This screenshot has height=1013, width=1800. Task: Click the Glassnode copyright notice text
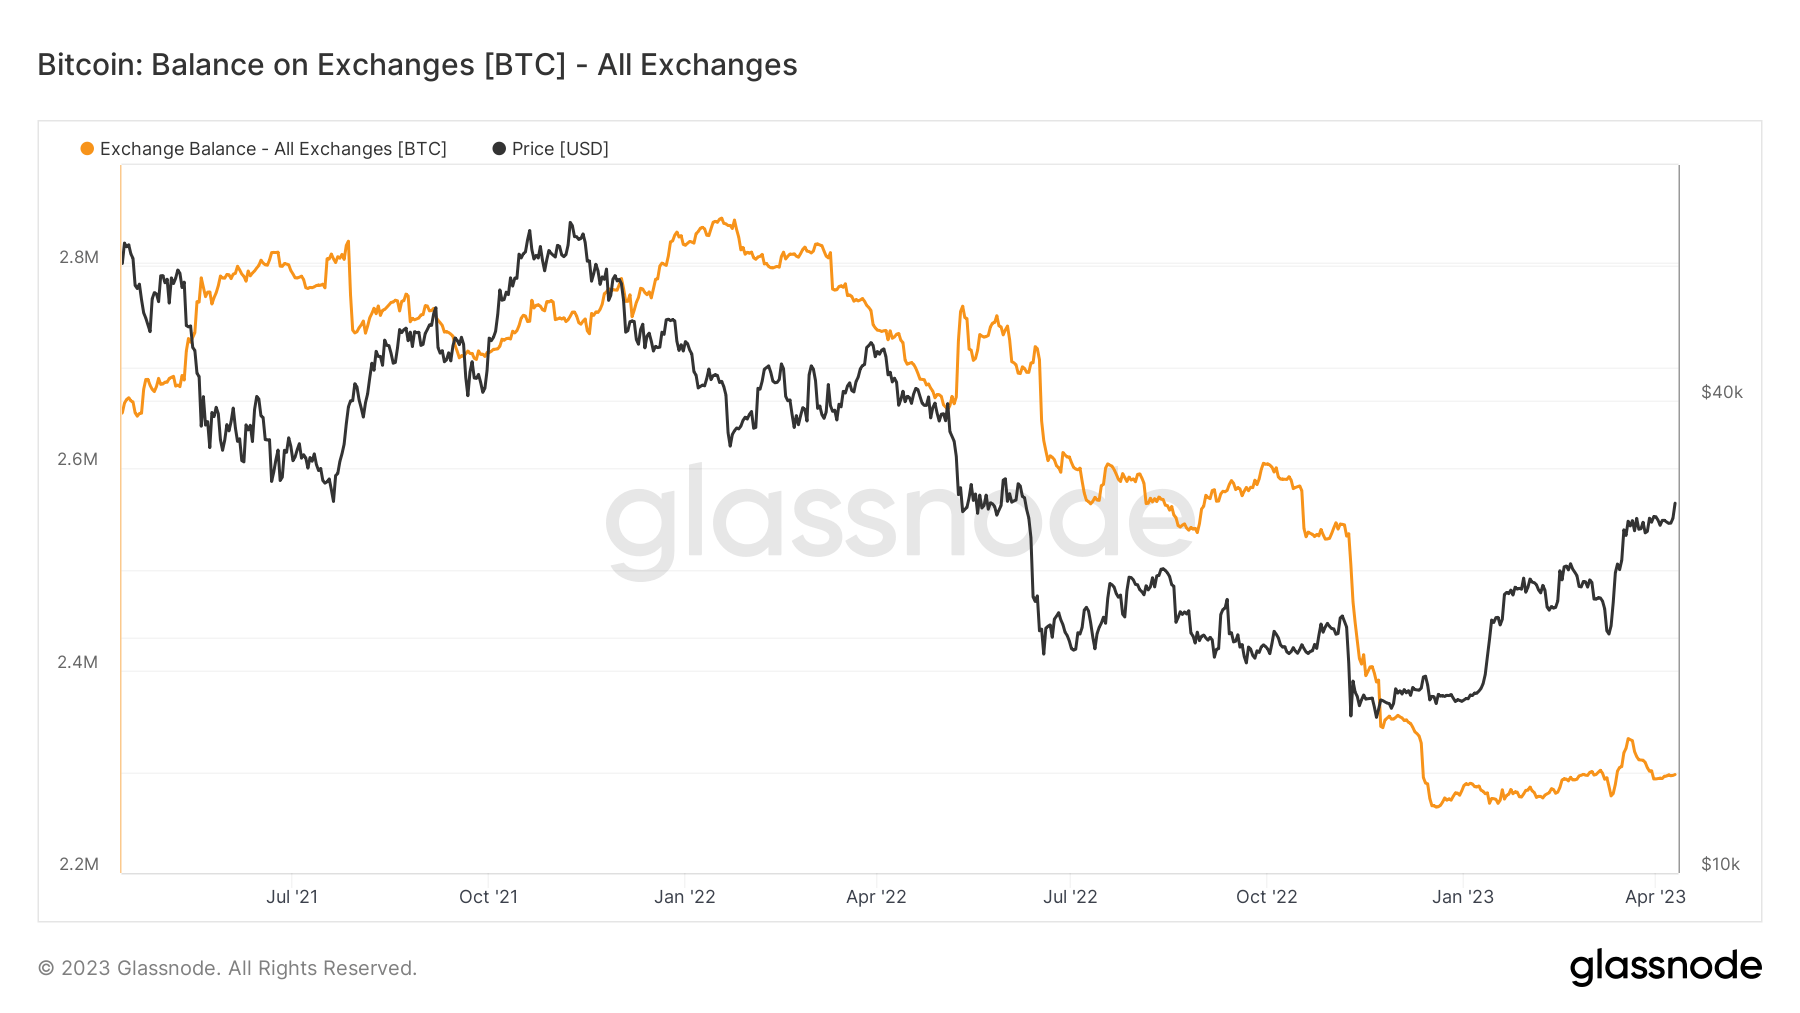[x=227, y=968]
